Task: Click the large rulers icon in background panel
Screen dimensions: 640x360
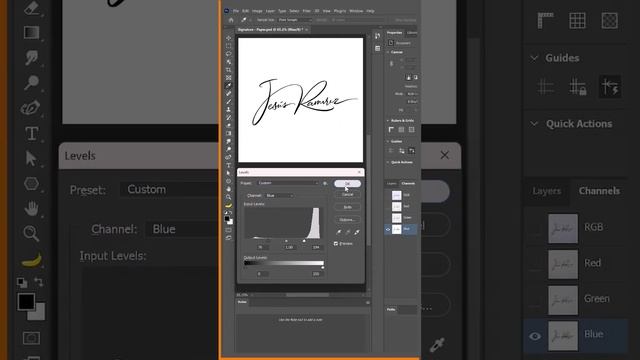Action: pos(545,20)
